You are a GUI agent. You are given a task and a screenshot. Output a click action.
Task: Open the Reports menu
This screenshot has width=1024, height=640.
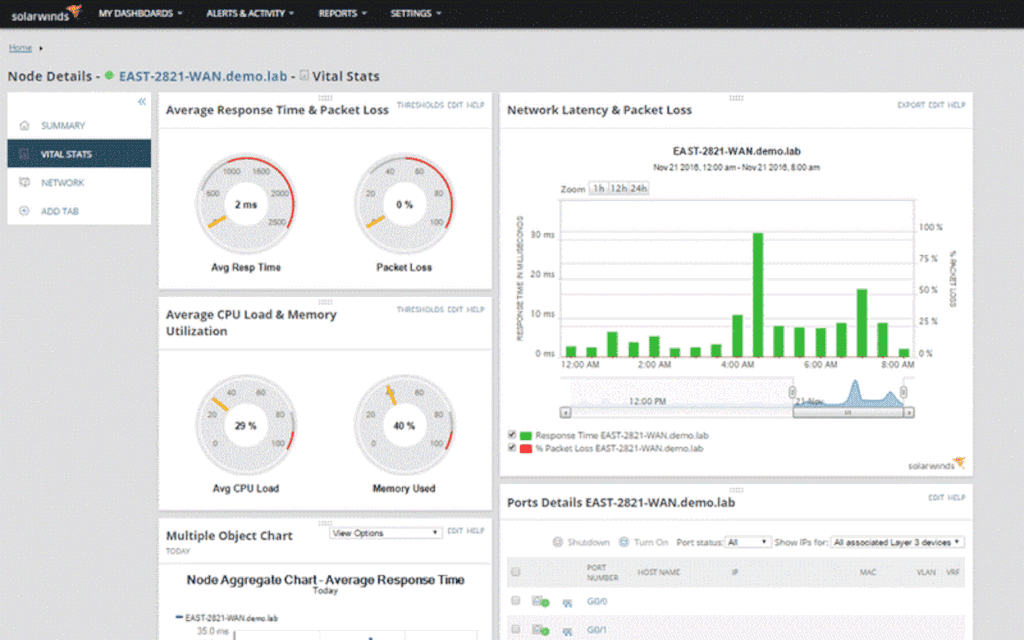point(343,13)
